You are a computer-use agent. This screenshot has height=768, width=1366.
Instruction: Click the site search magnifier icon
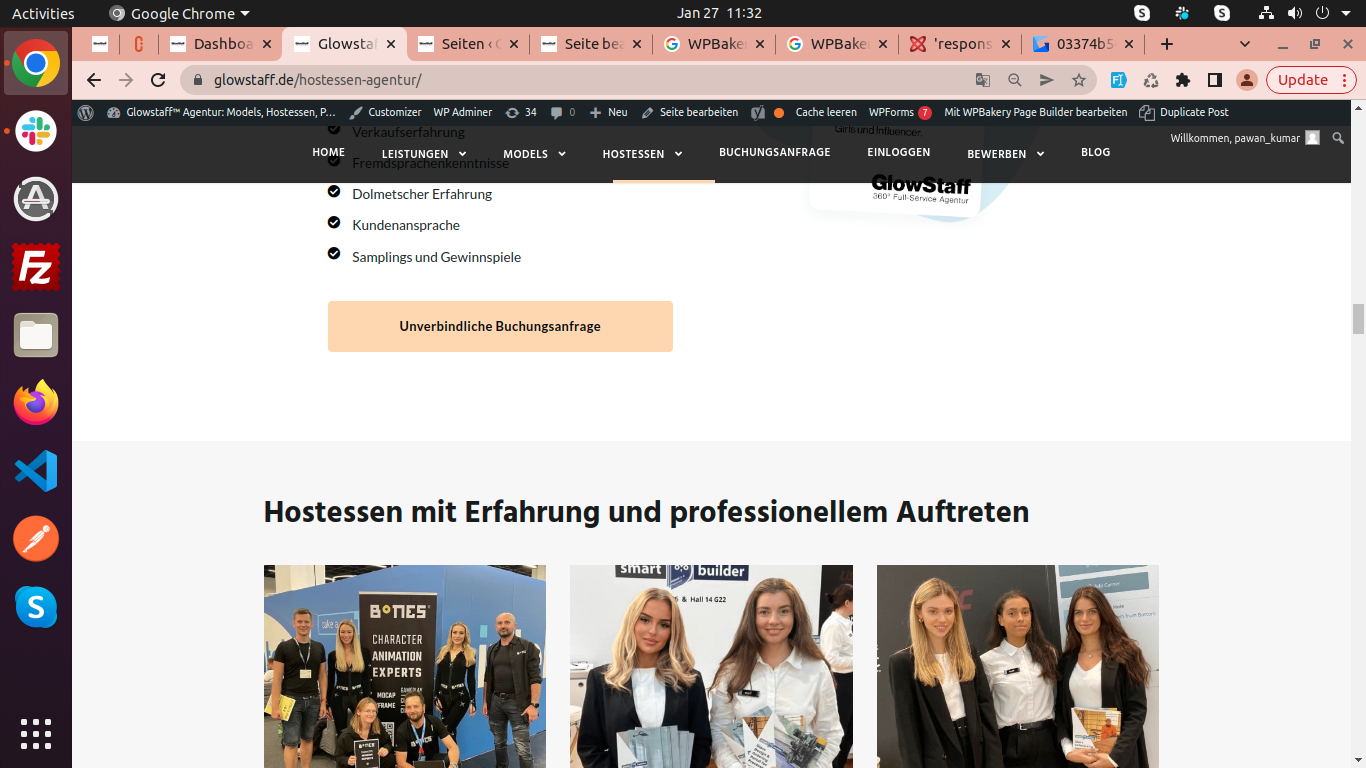pos(1339,138)
